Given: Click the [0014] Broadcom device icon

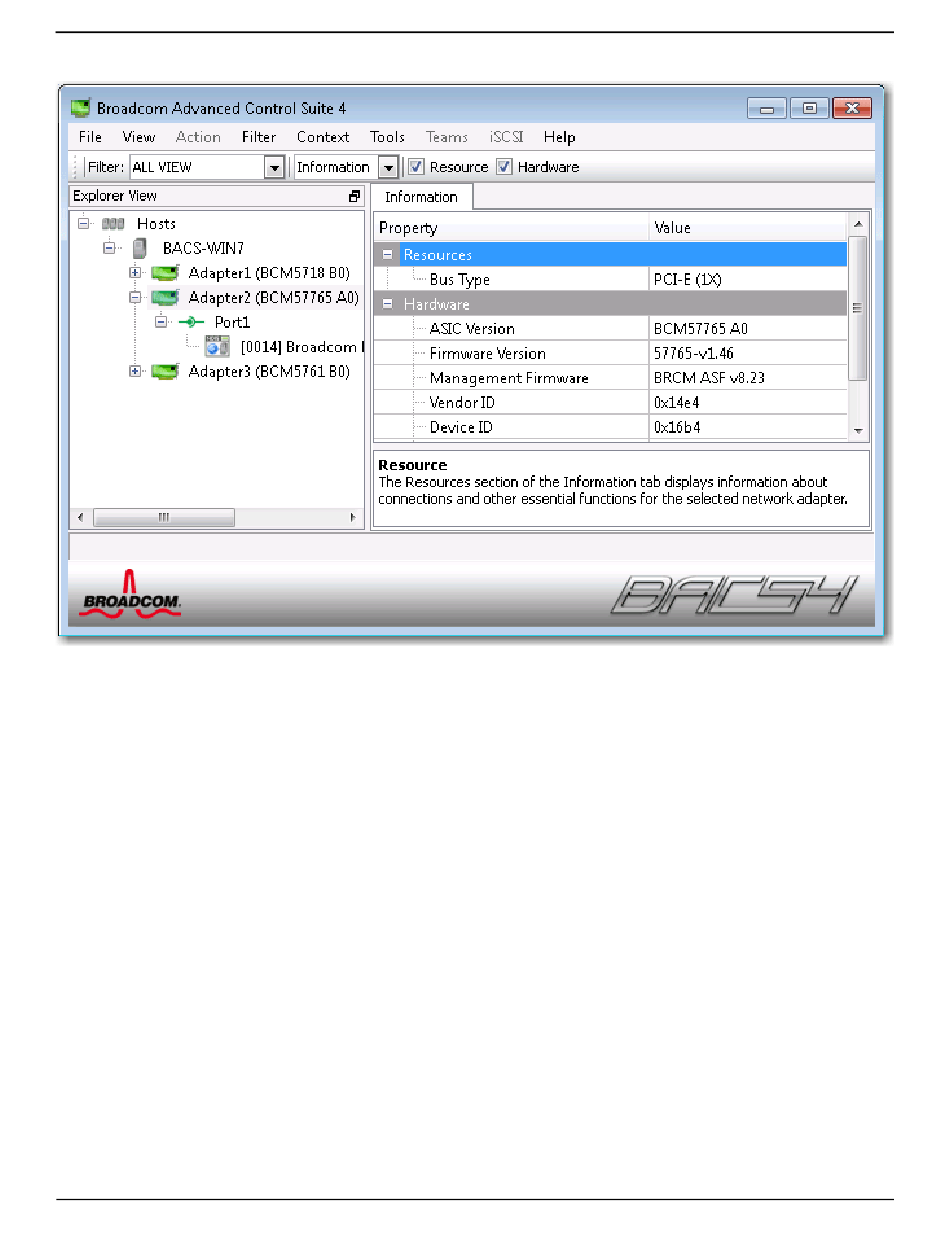Looking at the screenshot, I should click(217, 347).
